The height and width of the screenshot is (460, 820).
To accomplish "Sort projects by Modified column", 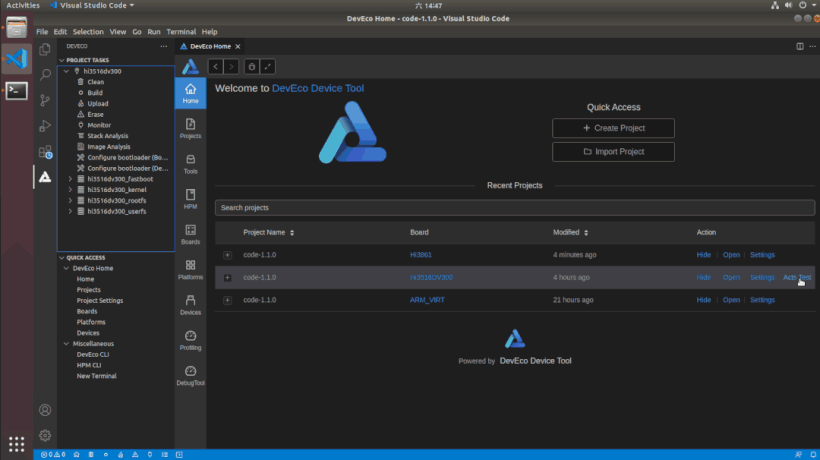I will point(586,233).
